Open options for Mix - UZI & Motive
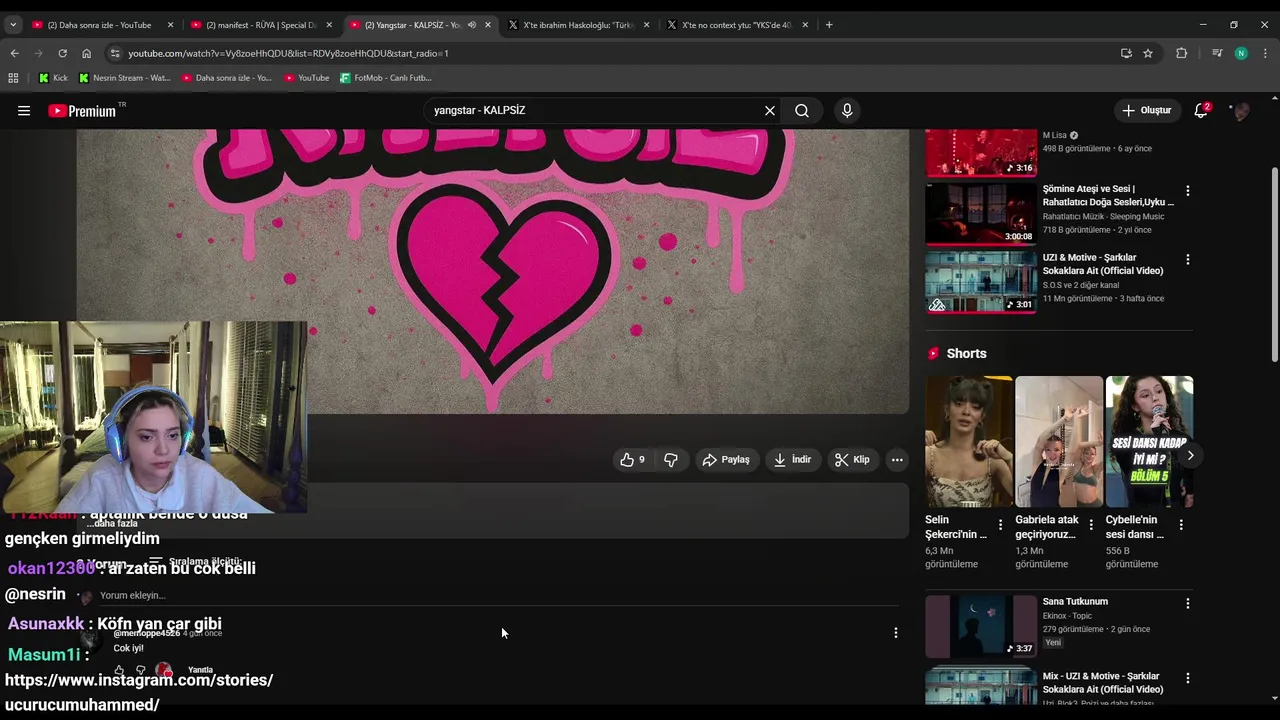The image size is (1280, 720). point(1187,678)
